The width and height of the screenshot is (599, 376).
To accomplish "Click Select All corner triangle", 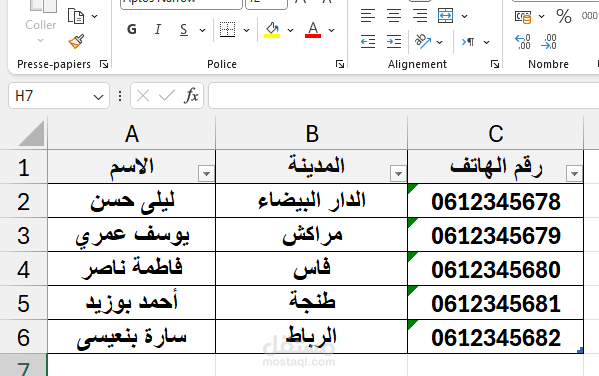I will click(32, 133).
